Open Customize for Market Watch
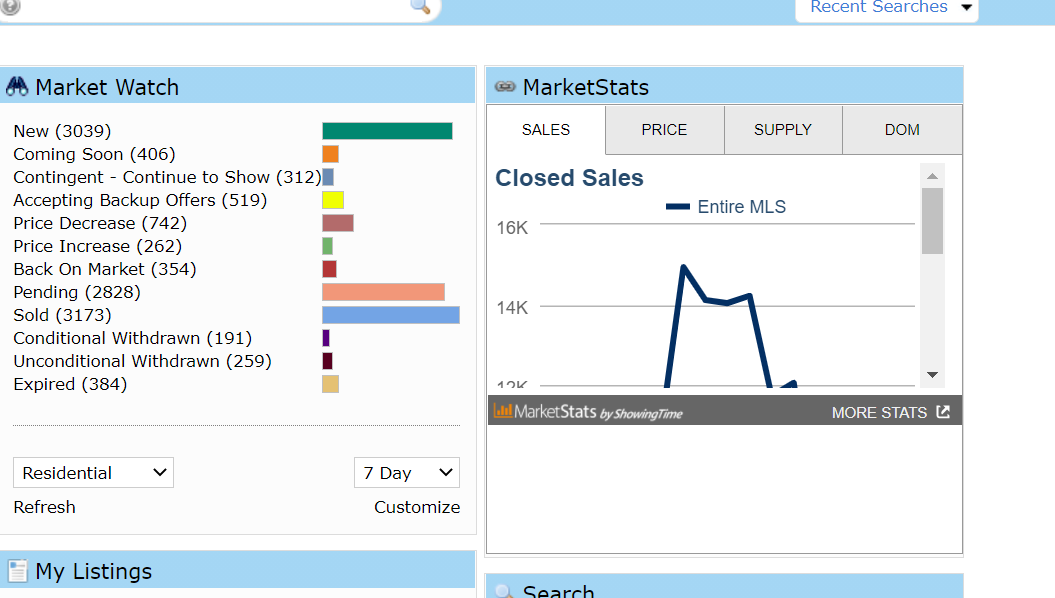Image resolution: width=1055 pixels, height=598 pixels. point(417,507)
